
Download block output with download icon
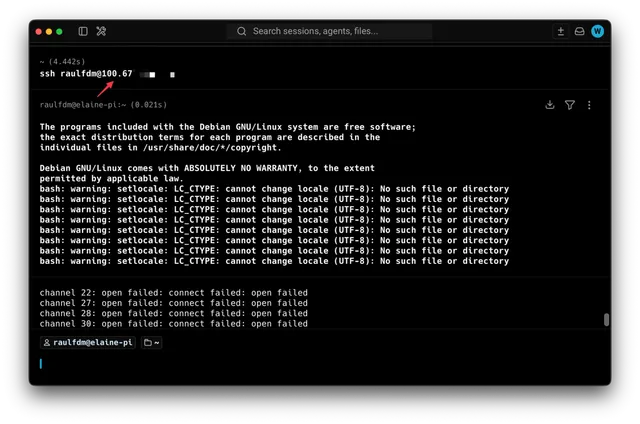(x=550, y=105)
